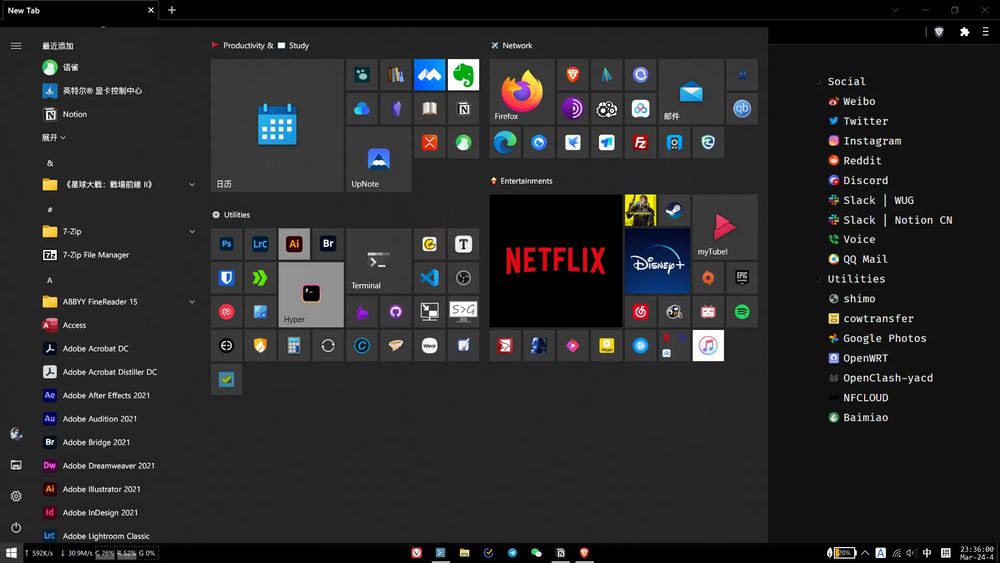Click the Start menu power button
Viewport: 1000px width, 563px height.
pos(16,528)
